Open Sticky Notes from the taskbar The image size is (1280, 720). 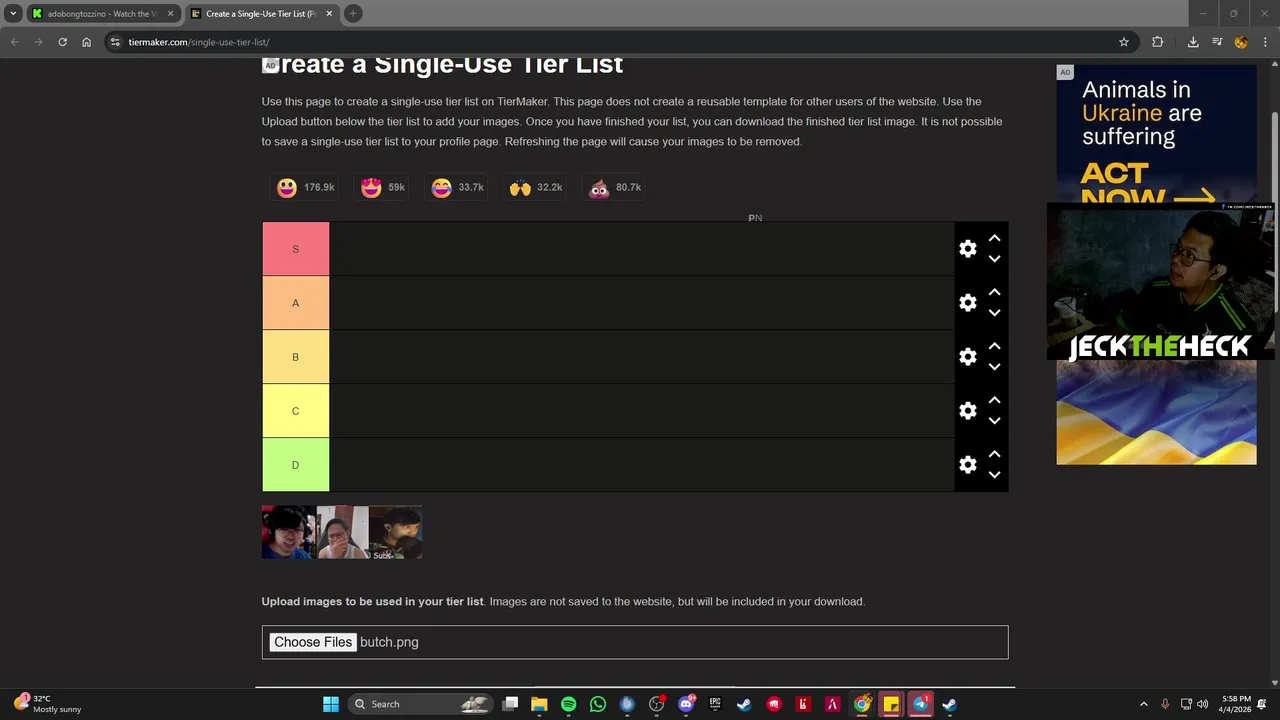[x=891, y=704]
